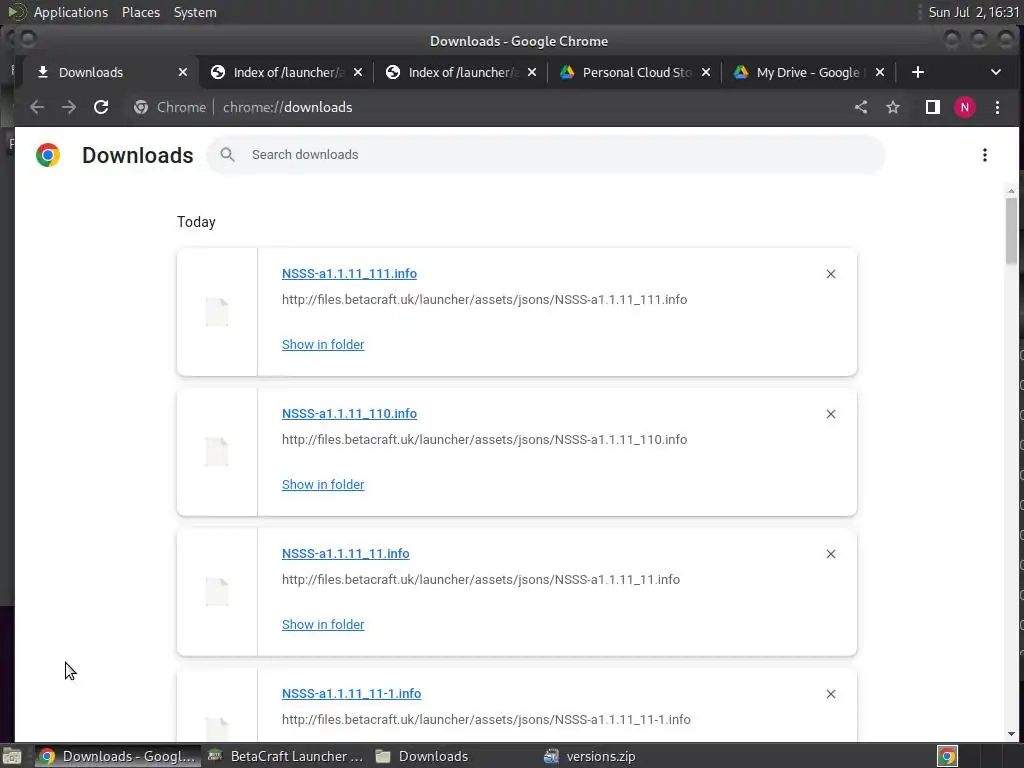Click the file icon of NSSS-a1.1.11_11.info
The height and width of the screenshot is (768, 1024).
pos(217,592)
